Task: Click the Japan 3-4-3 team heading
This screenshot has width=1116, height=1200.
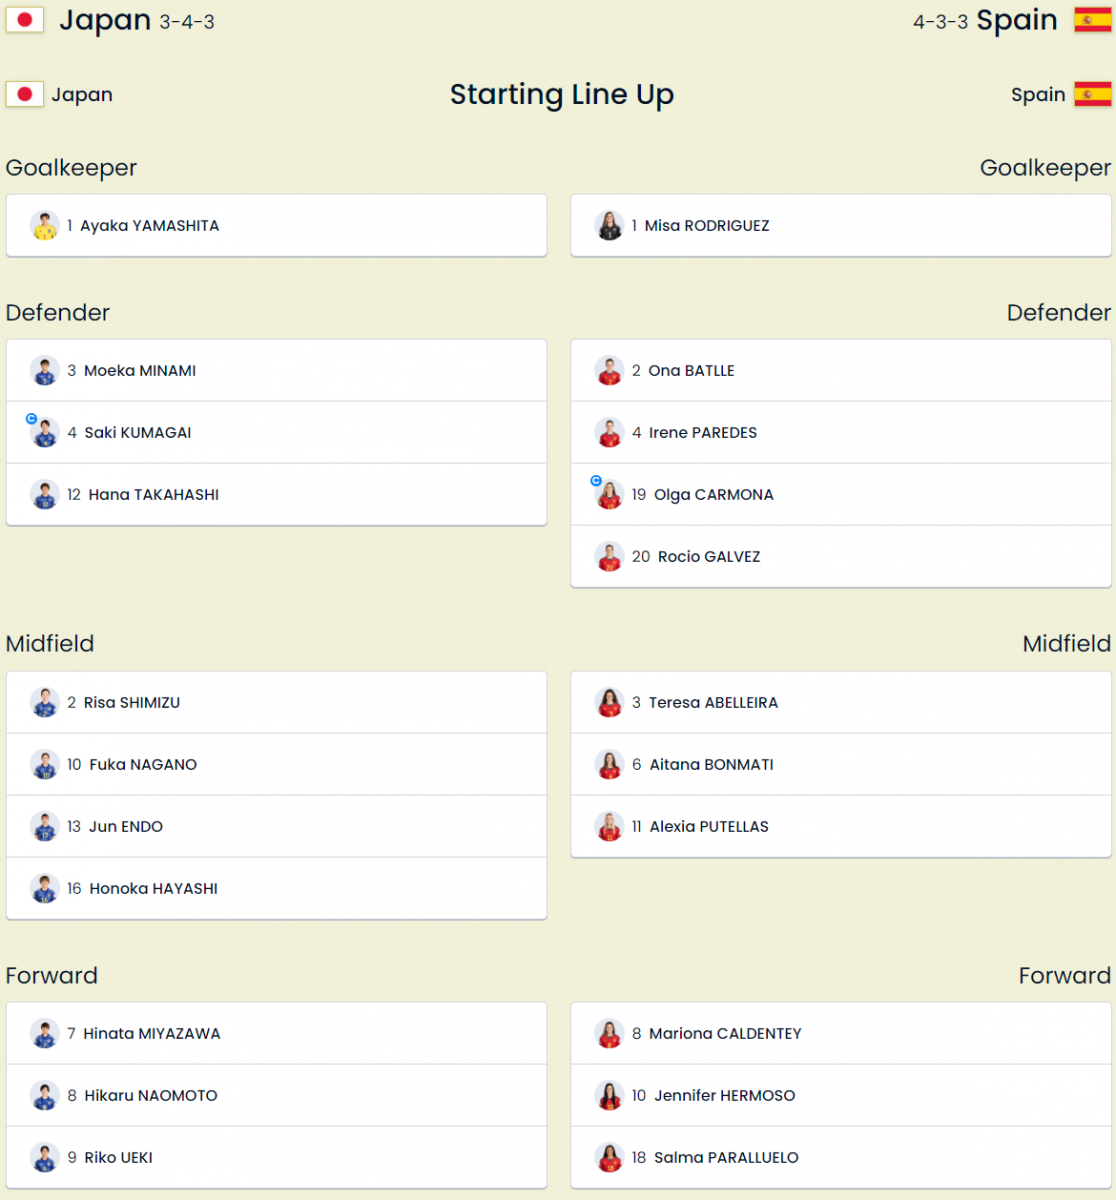Action: click(x=137, y=20)
